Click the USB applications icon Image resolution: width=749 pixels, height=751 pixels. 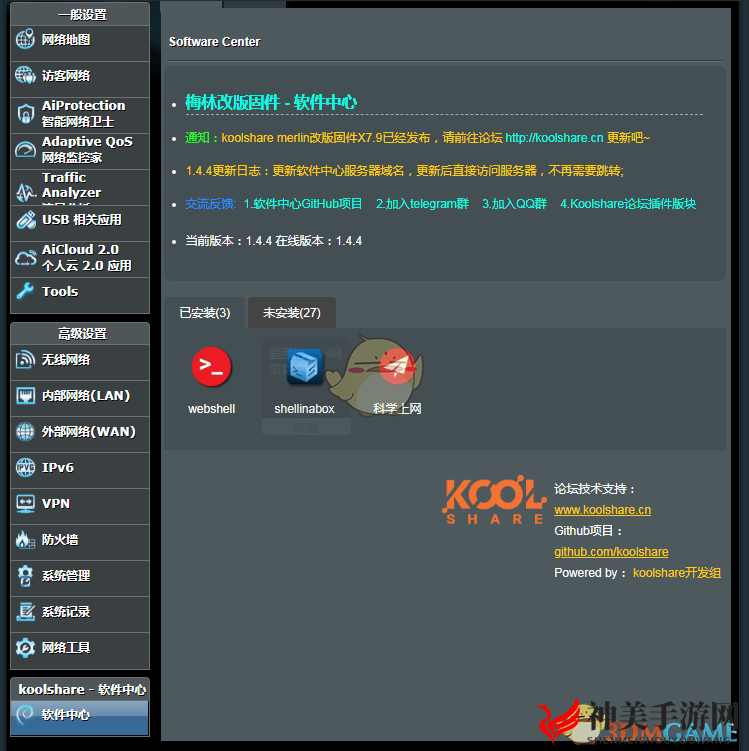(25, 220)
